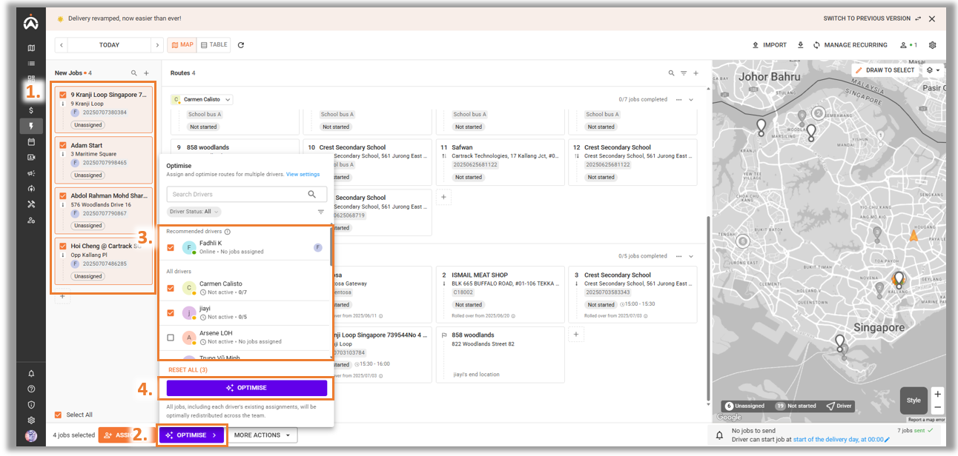Open the map Style thumbnail
The width and height of the screenshot is (958, 456).
point(913,400)
